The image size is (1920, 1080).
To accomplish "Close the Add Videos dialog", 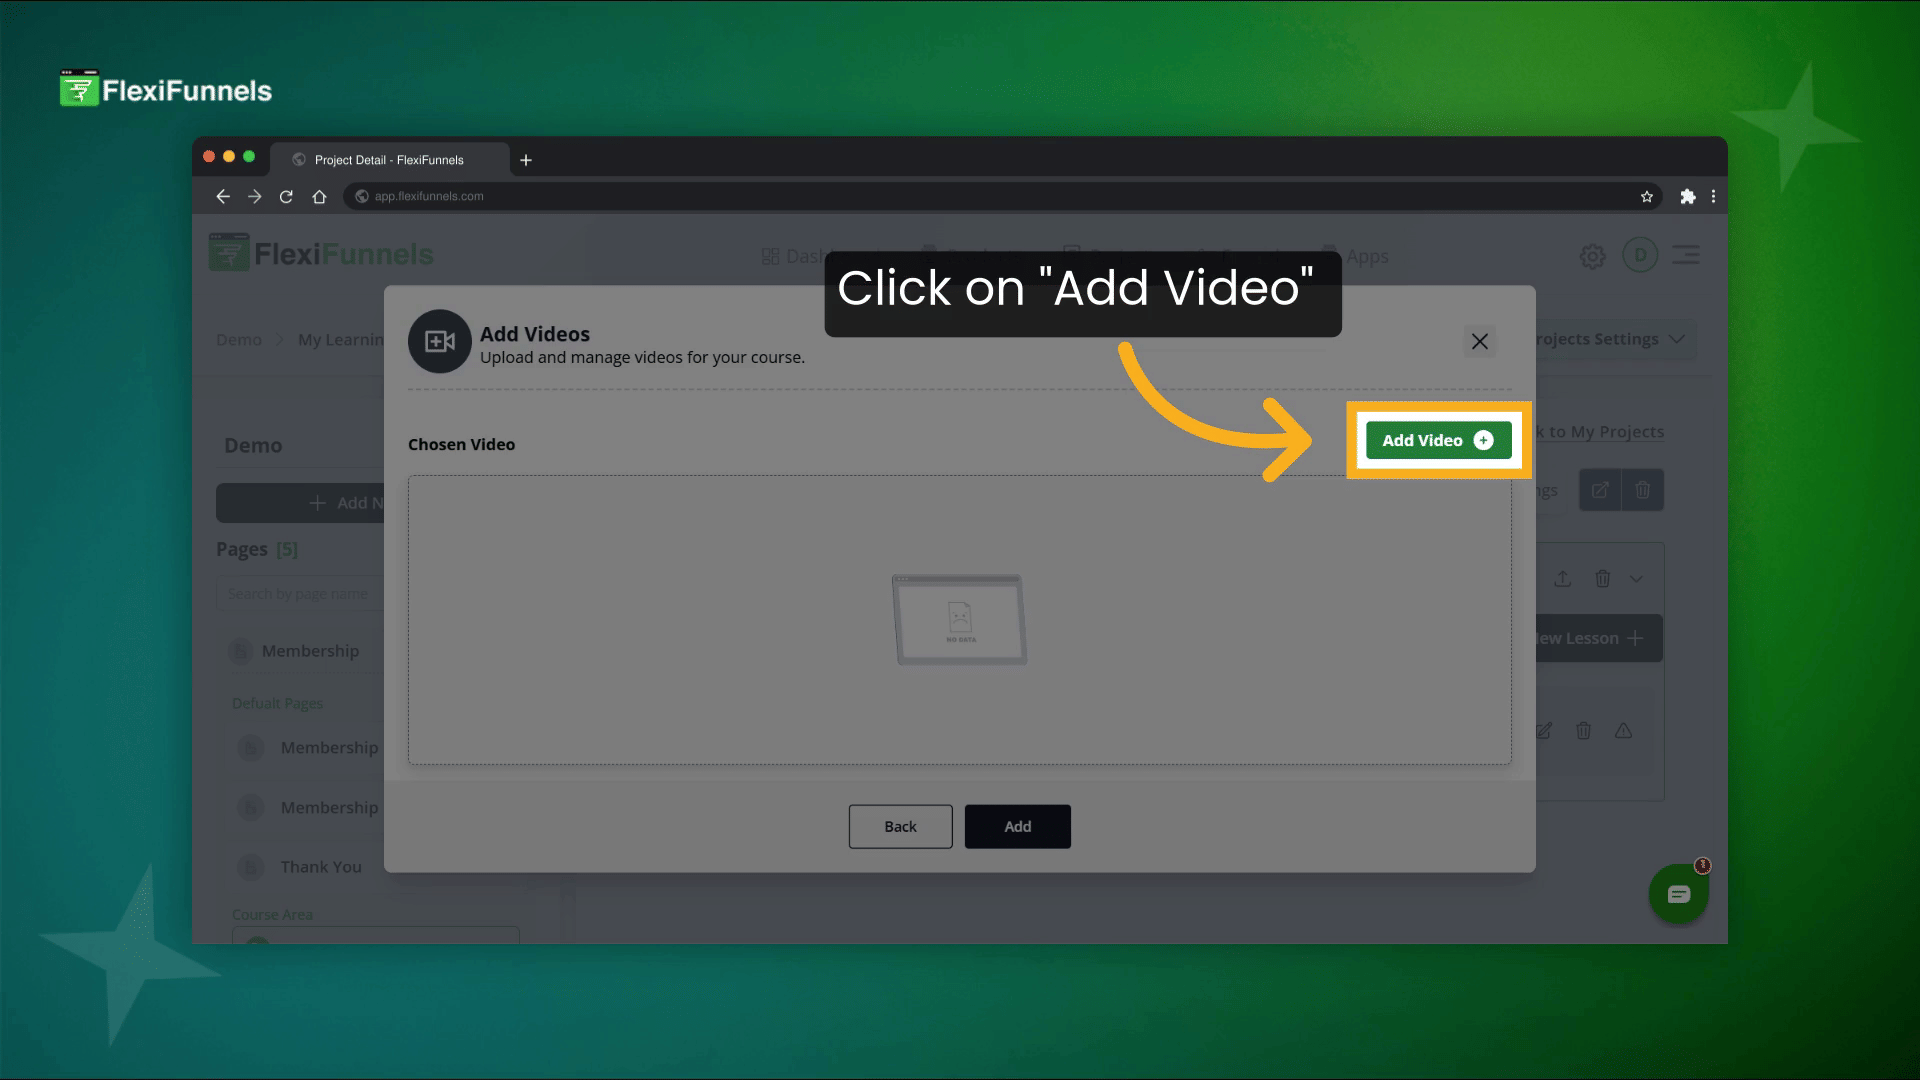I will tap(1479, 342).
